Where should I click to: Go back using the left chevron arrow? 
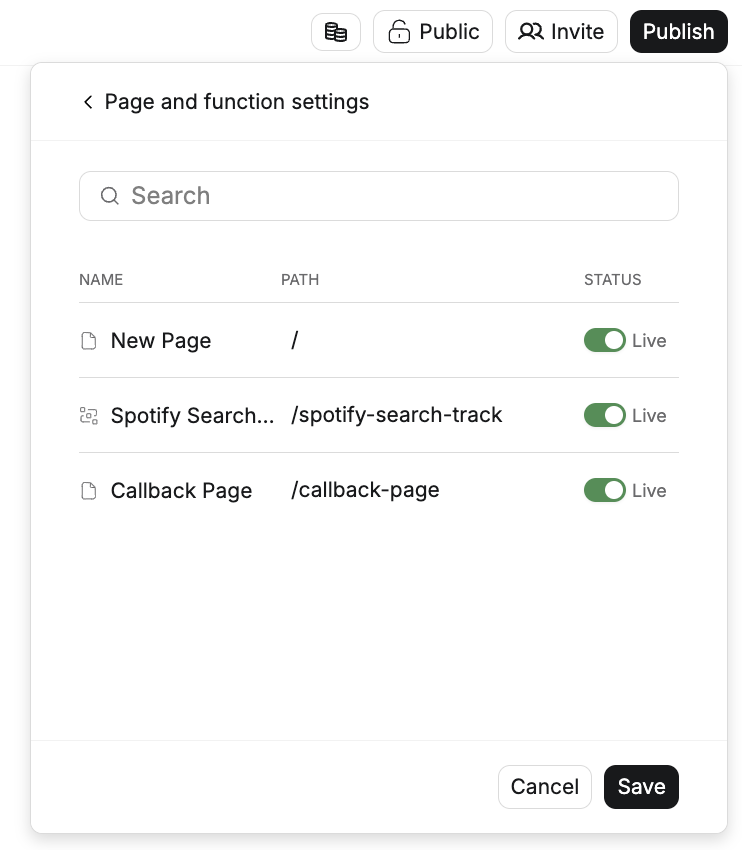[x=88, y=102]
